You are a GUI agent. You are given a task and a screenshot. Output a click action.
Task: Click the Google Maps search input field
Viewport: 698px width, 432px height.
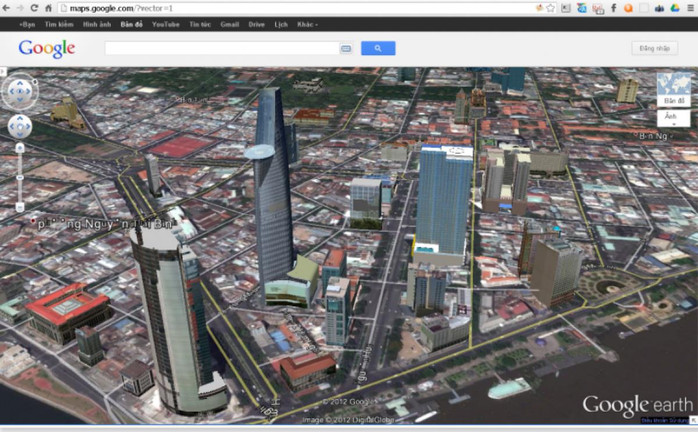point(222,48)
